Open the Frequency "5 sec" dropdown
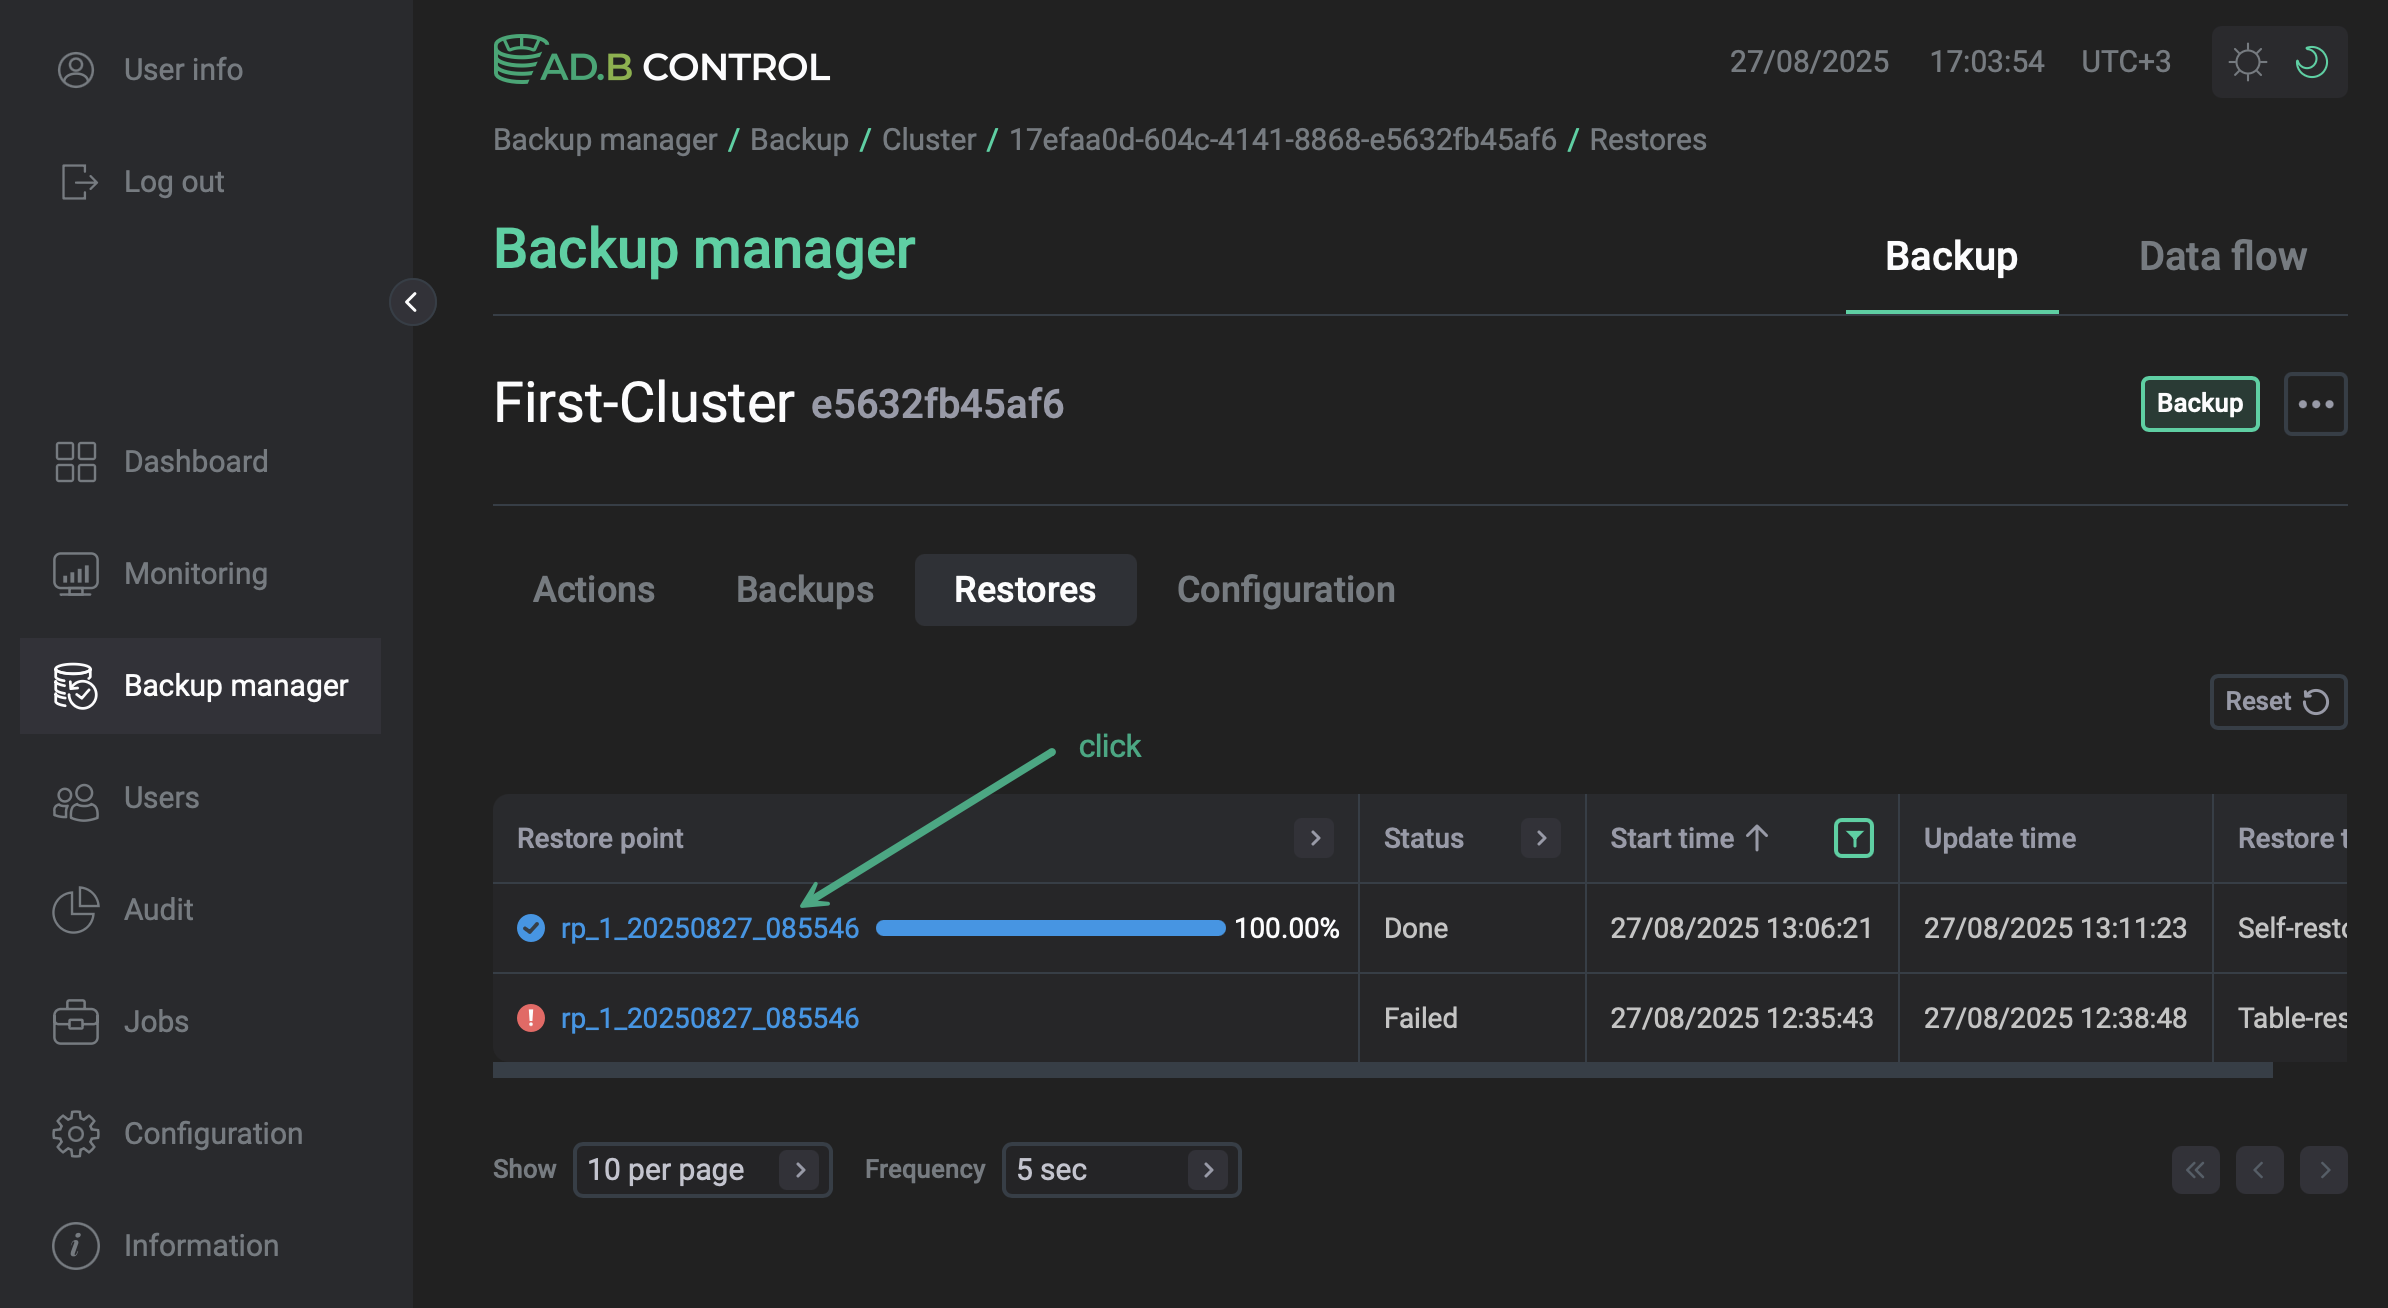 pyautogui.click(x=1120, y=1169)
